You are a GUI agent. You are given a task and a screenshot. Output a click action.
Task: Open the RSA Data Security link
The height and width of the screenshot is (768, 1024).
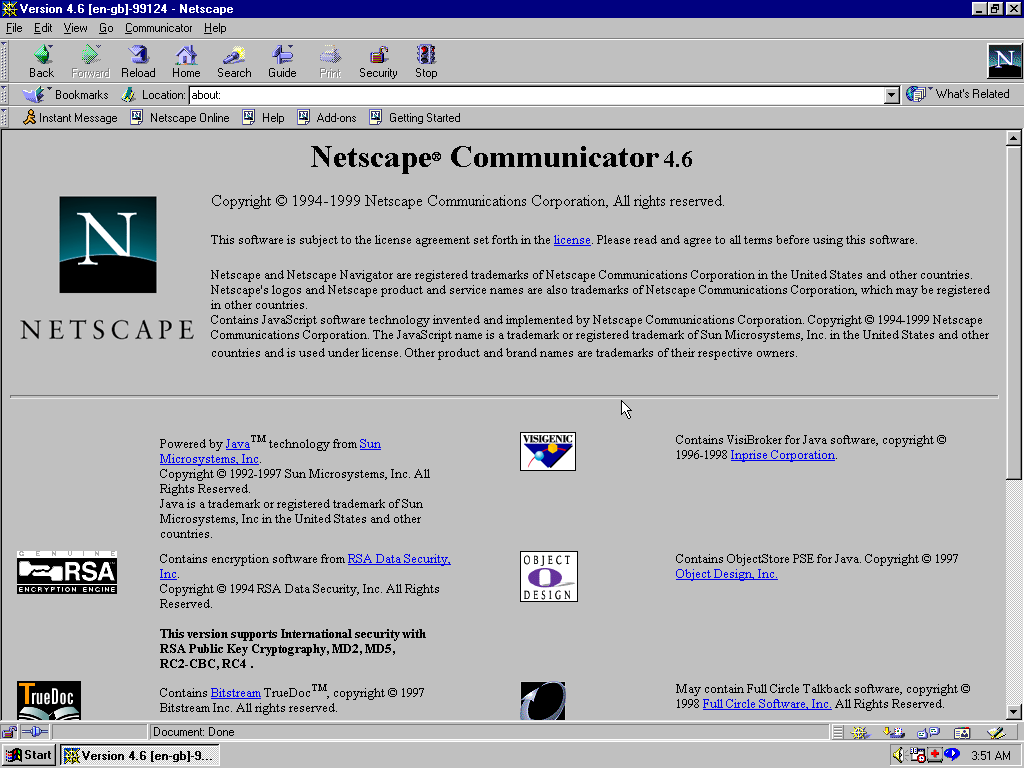[398, 559]
